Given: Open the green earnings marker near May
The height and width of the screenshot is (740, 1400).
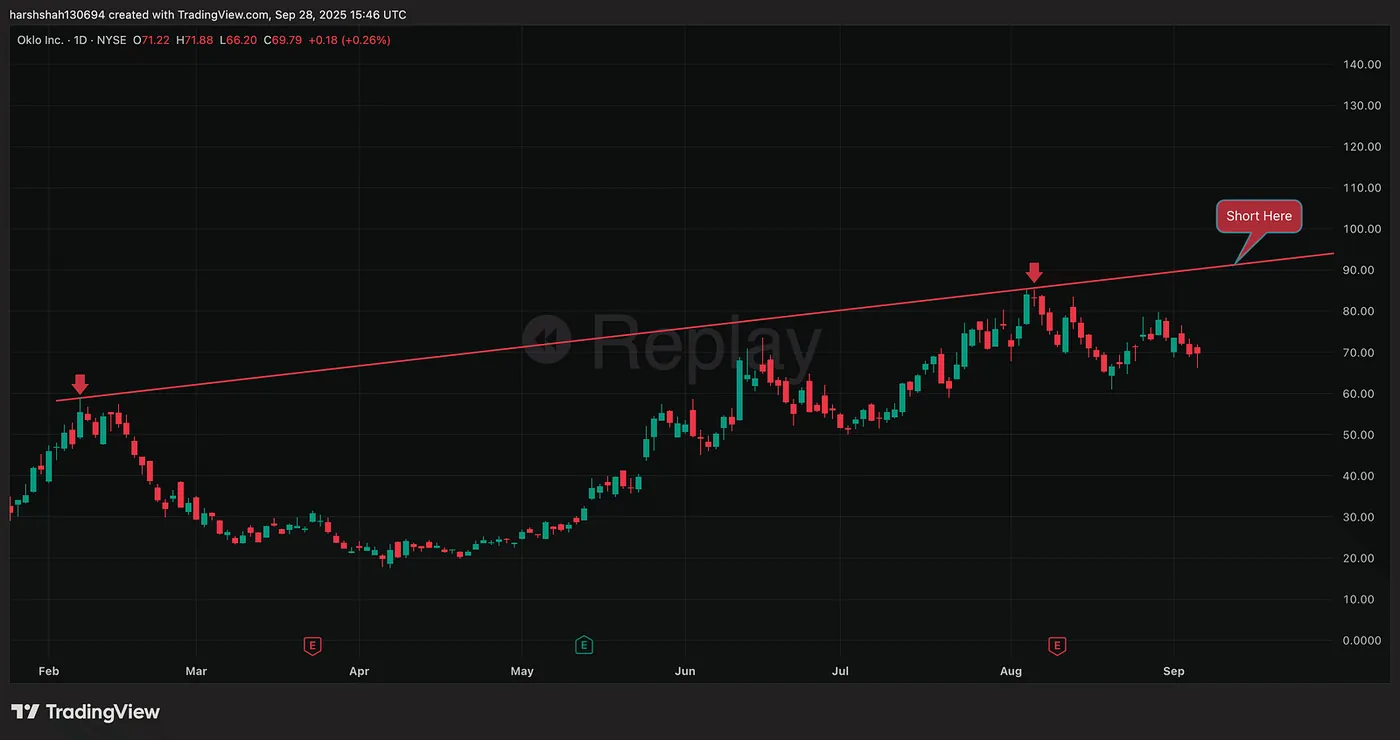Looking at the screenshot, I should [584, 645].
